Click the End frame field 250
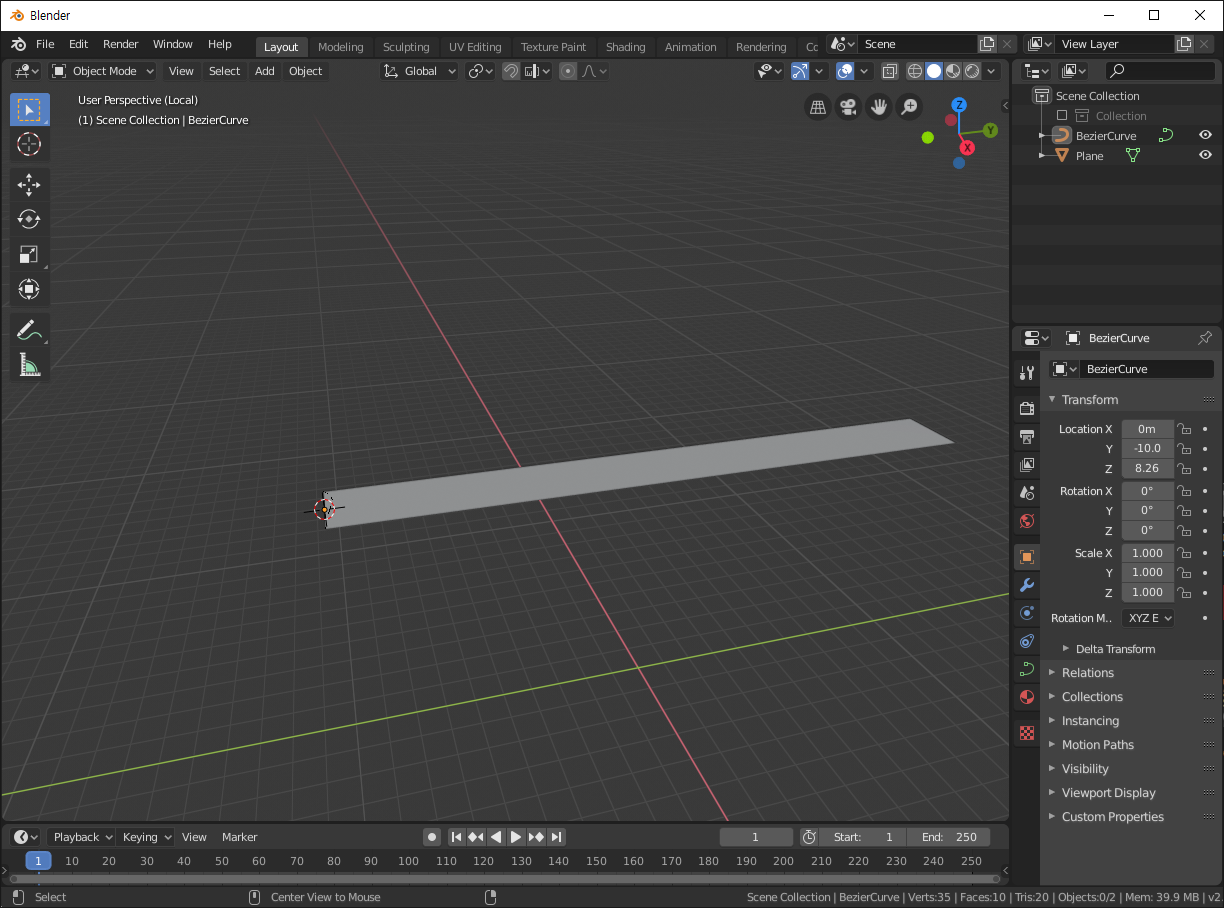 pos(949,837)
